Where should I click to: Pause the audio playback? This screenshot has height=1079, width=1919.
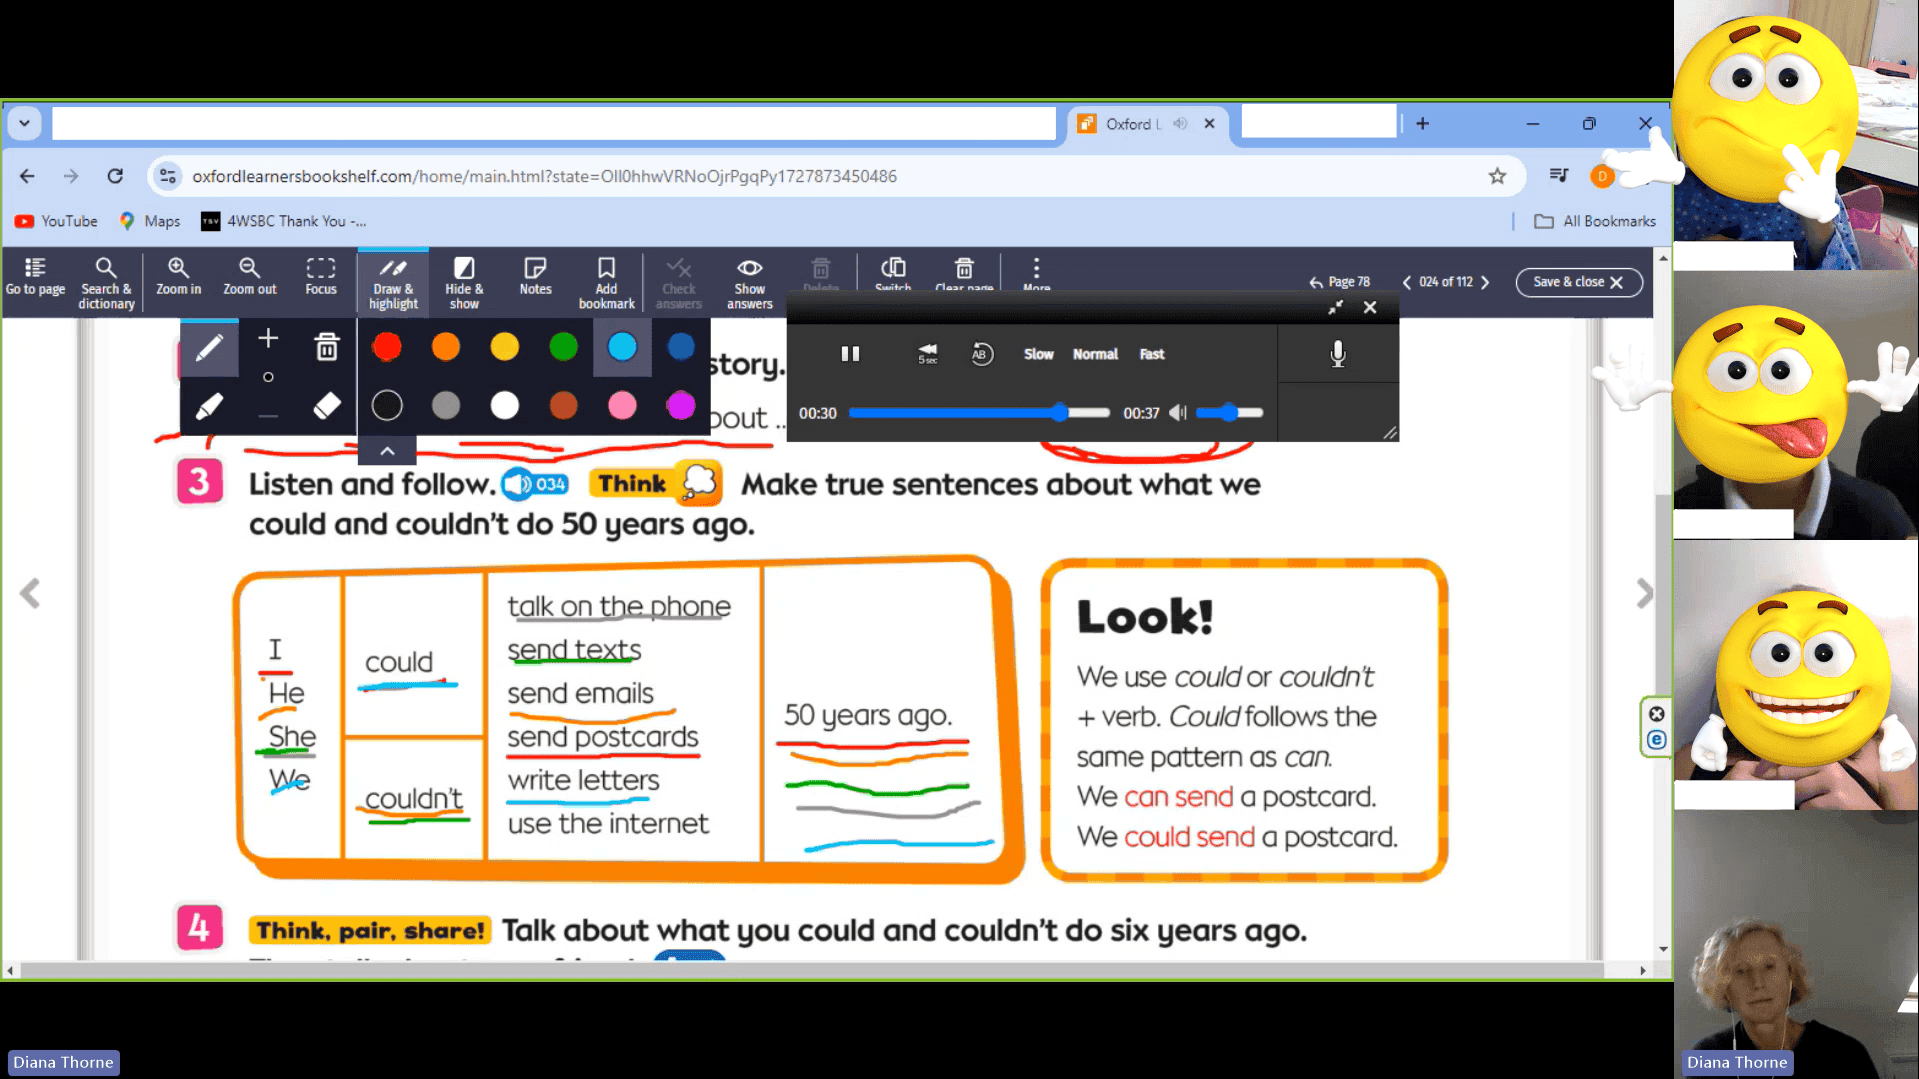pyautogui.click(x=850, y=354)
